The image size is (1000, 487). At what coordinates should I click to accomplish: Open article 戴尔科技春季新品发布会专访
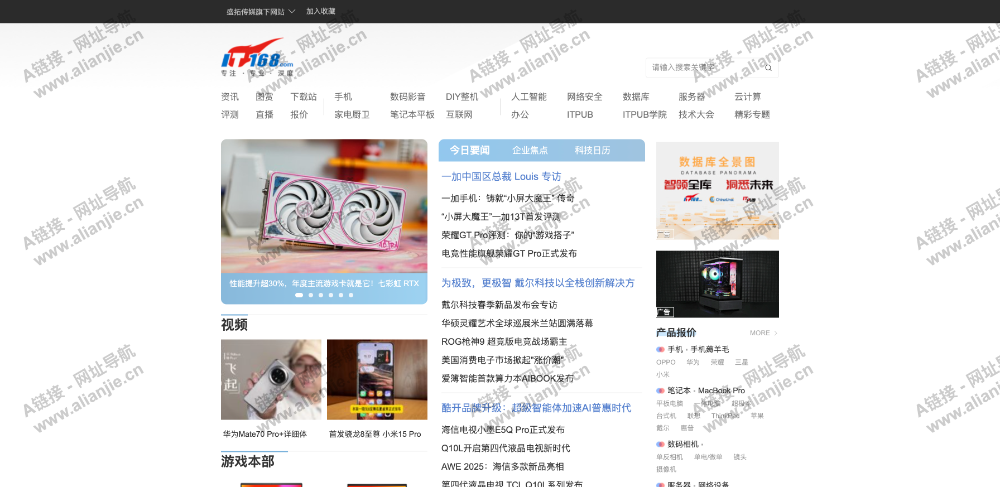499,305
